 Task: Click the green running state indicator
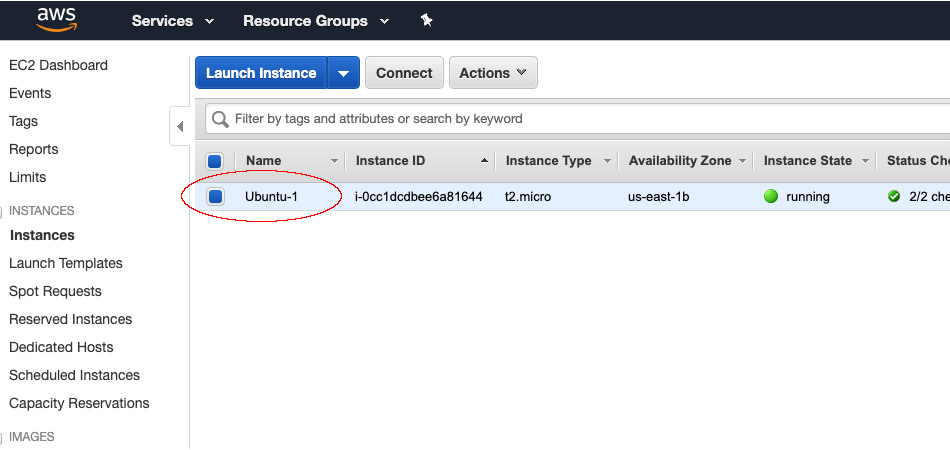point(771,197)
